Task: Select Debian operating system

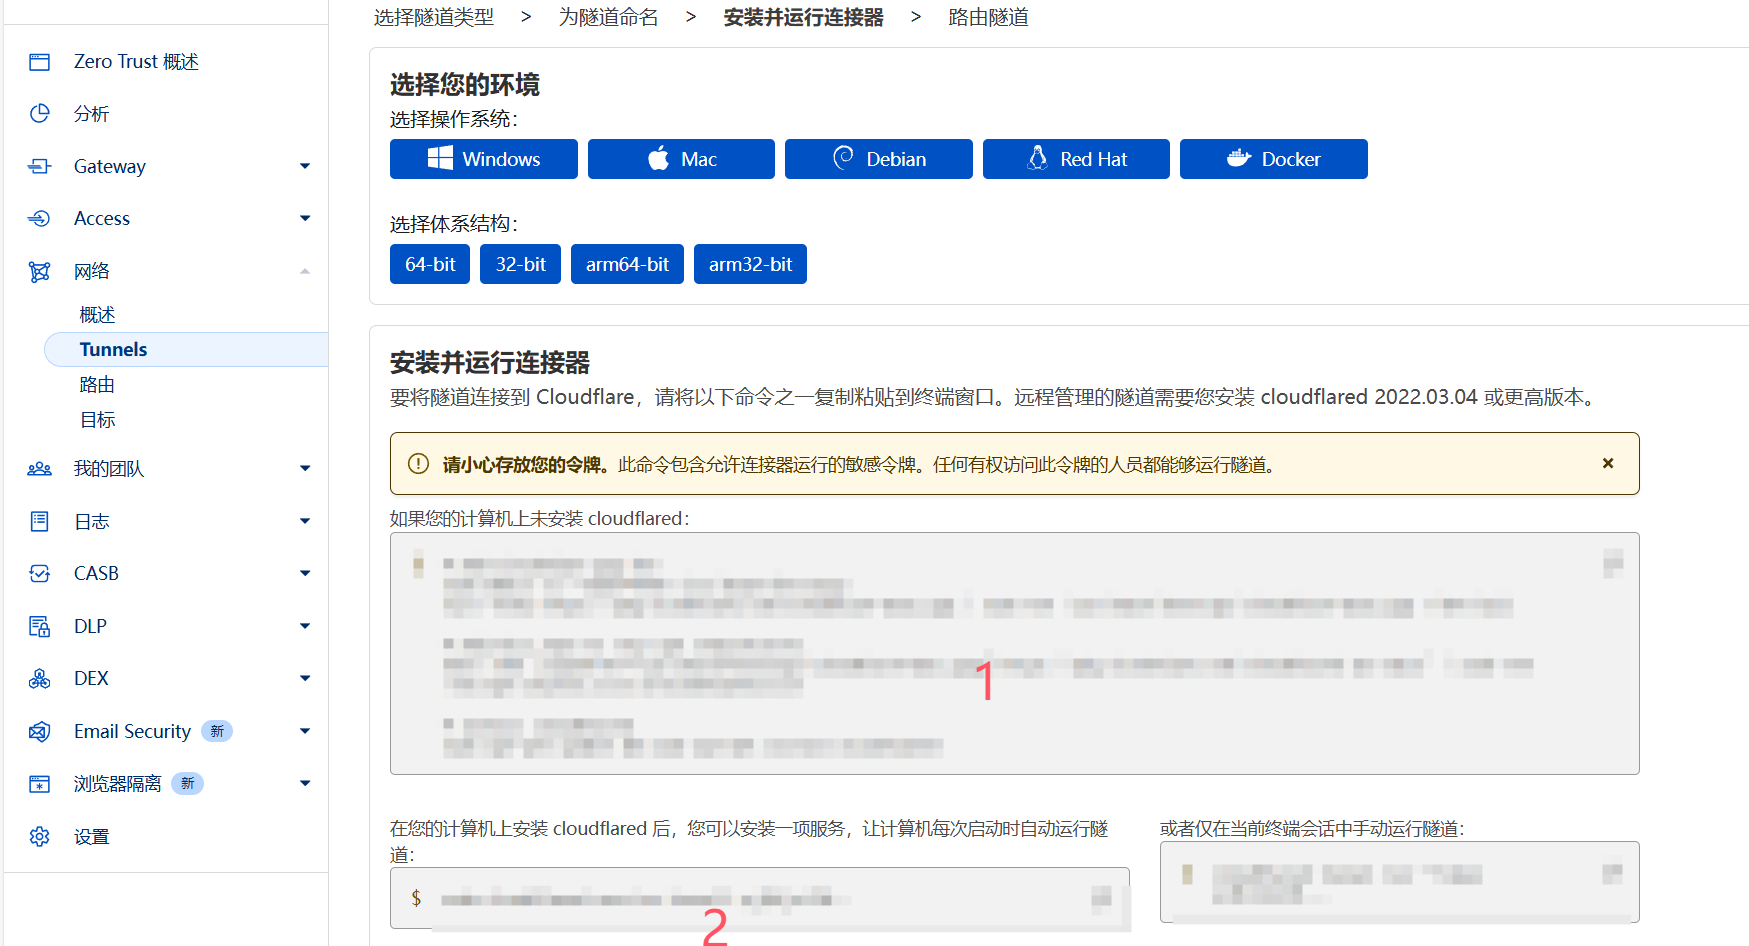Action: 879,159
